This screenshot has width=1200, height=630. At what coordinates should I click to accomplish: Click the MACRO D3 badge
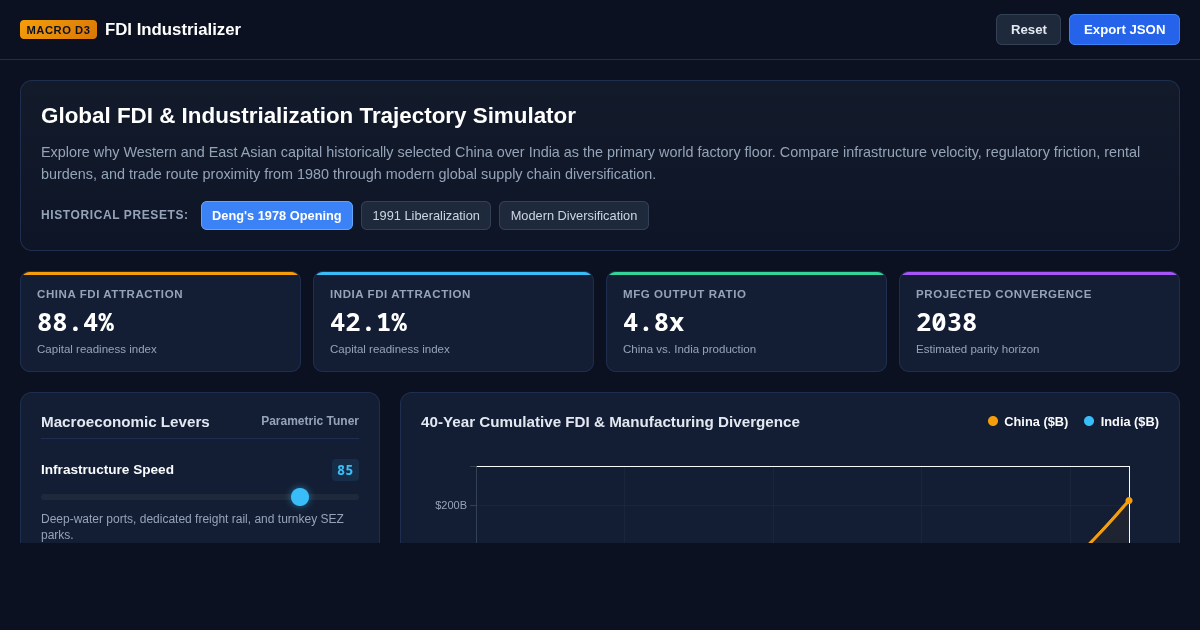[58, 30]
